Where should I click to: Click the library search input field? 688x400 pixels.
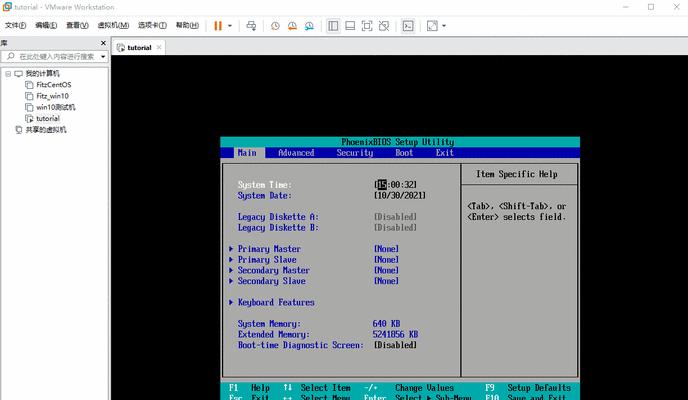tap(50, 57)
